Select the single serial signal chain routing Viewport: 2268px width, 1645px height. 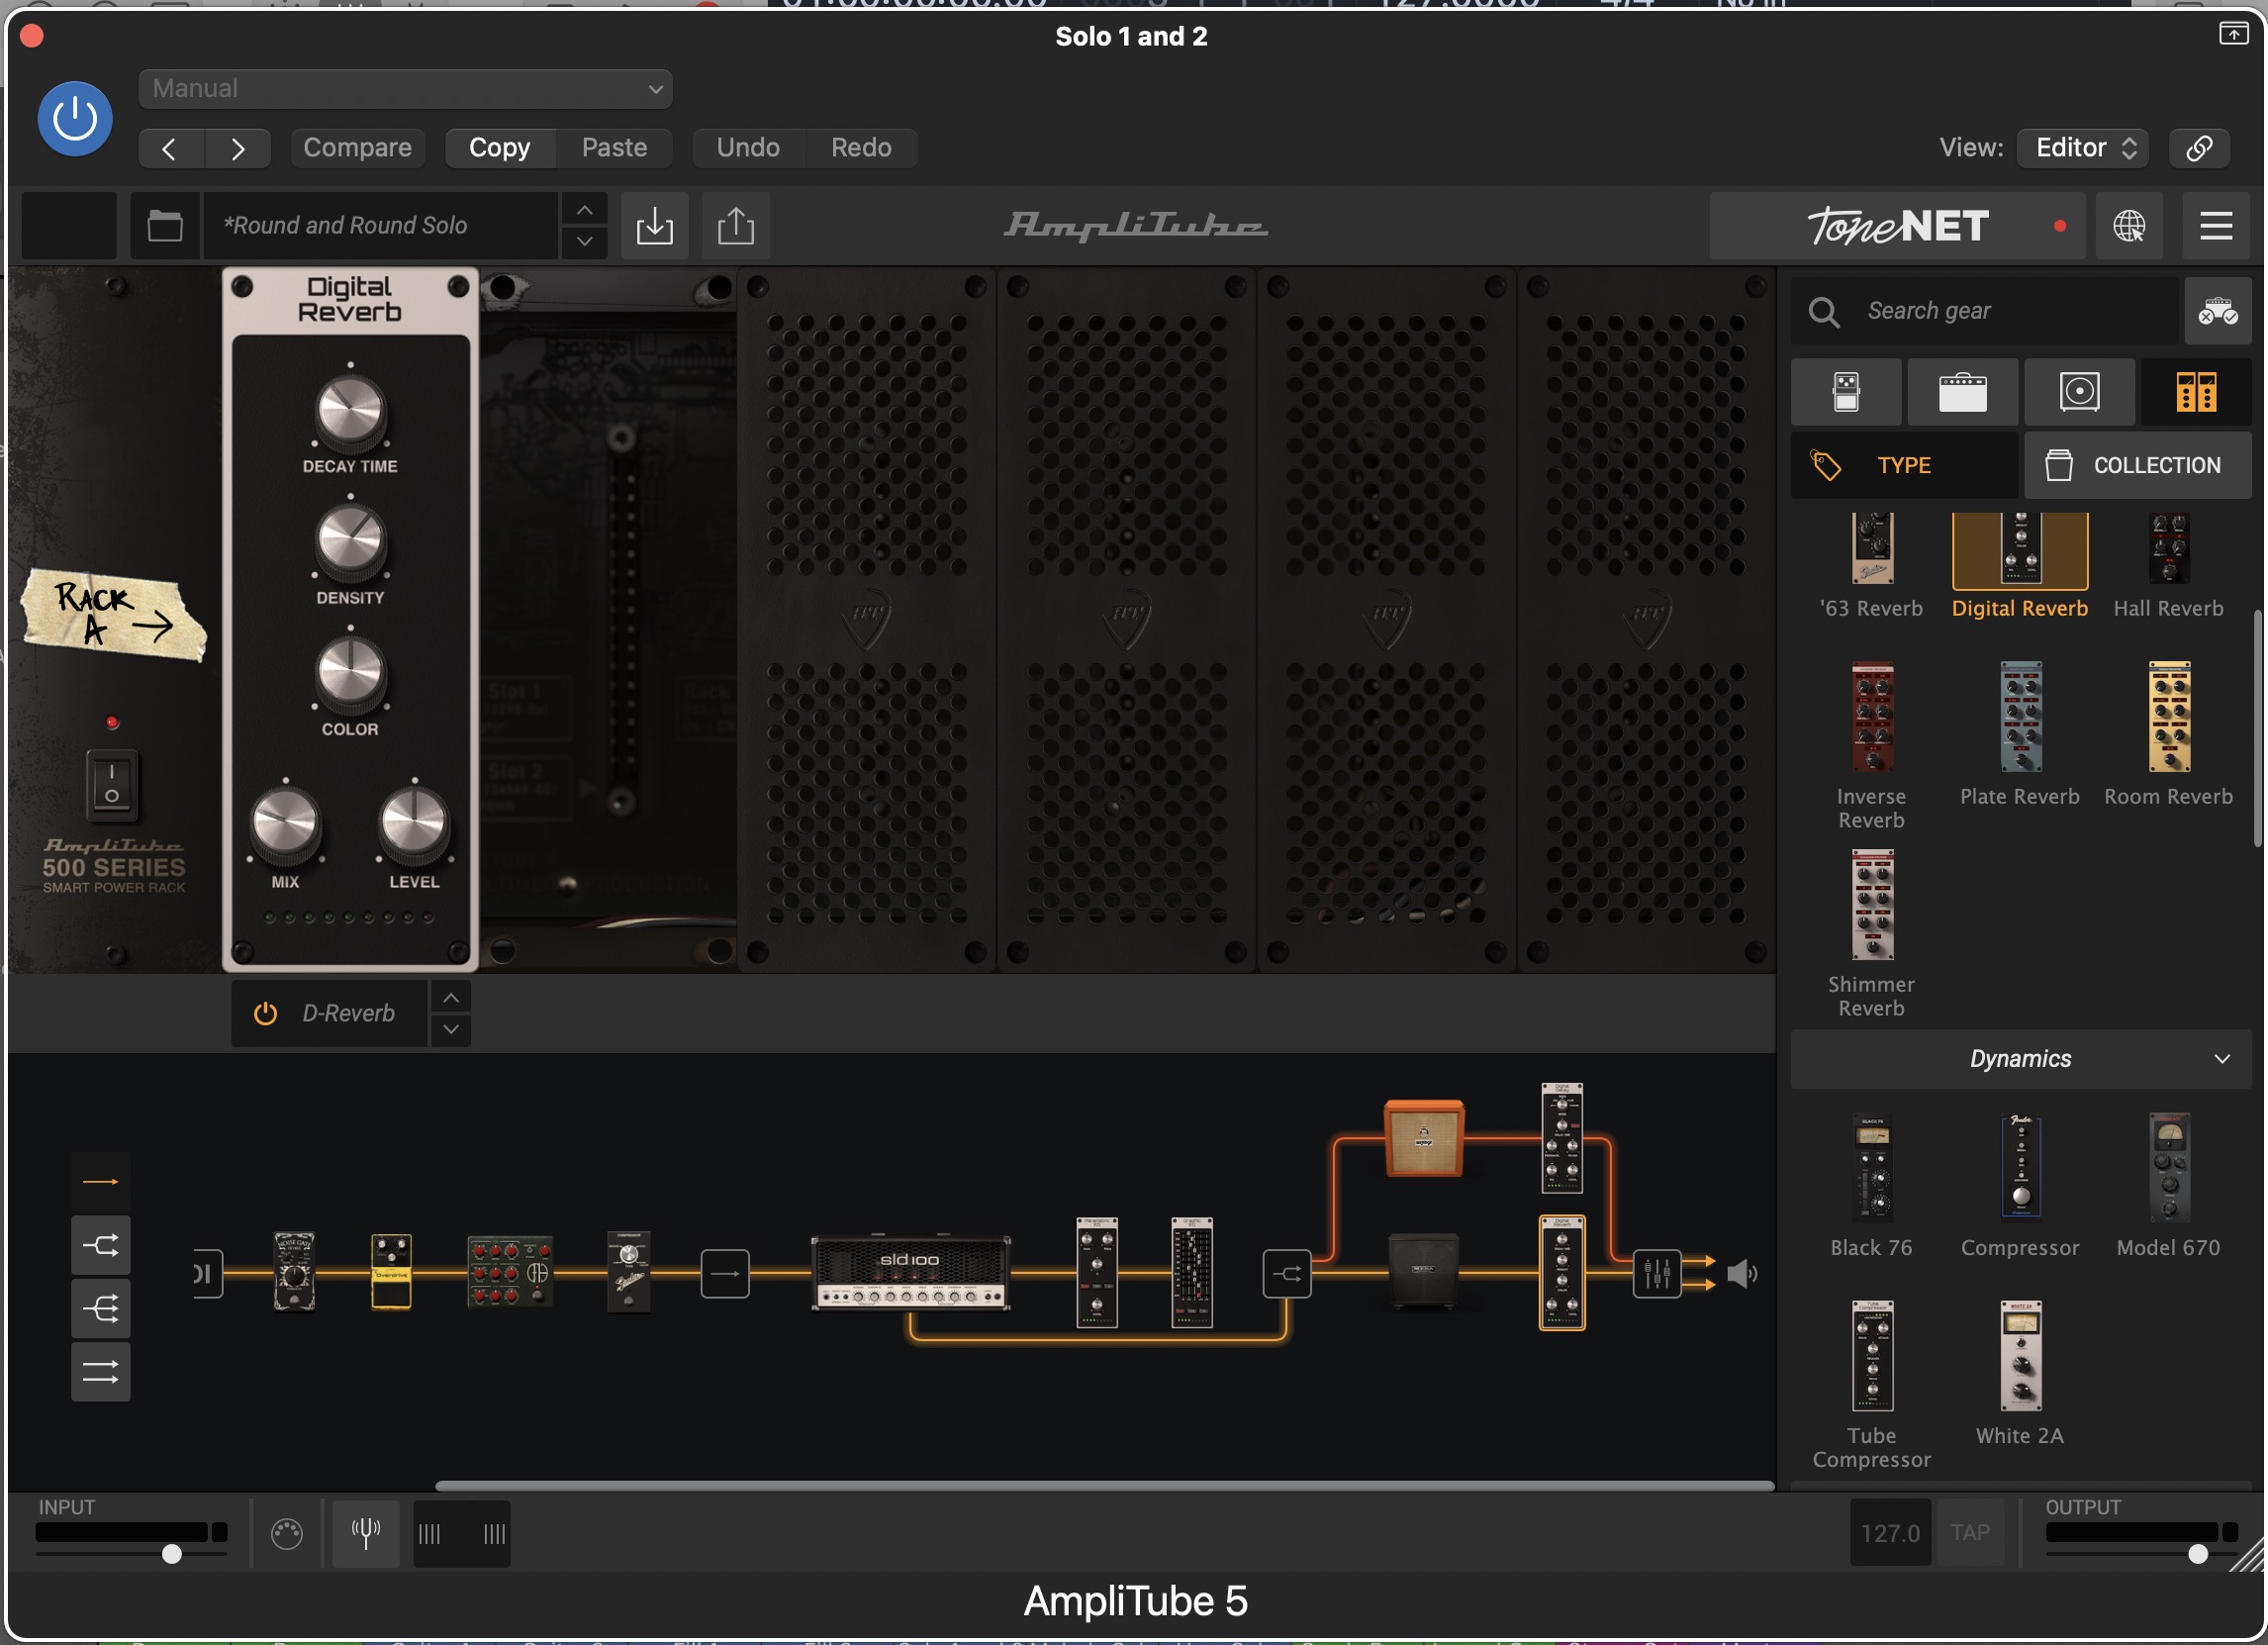click(100, 1182)
